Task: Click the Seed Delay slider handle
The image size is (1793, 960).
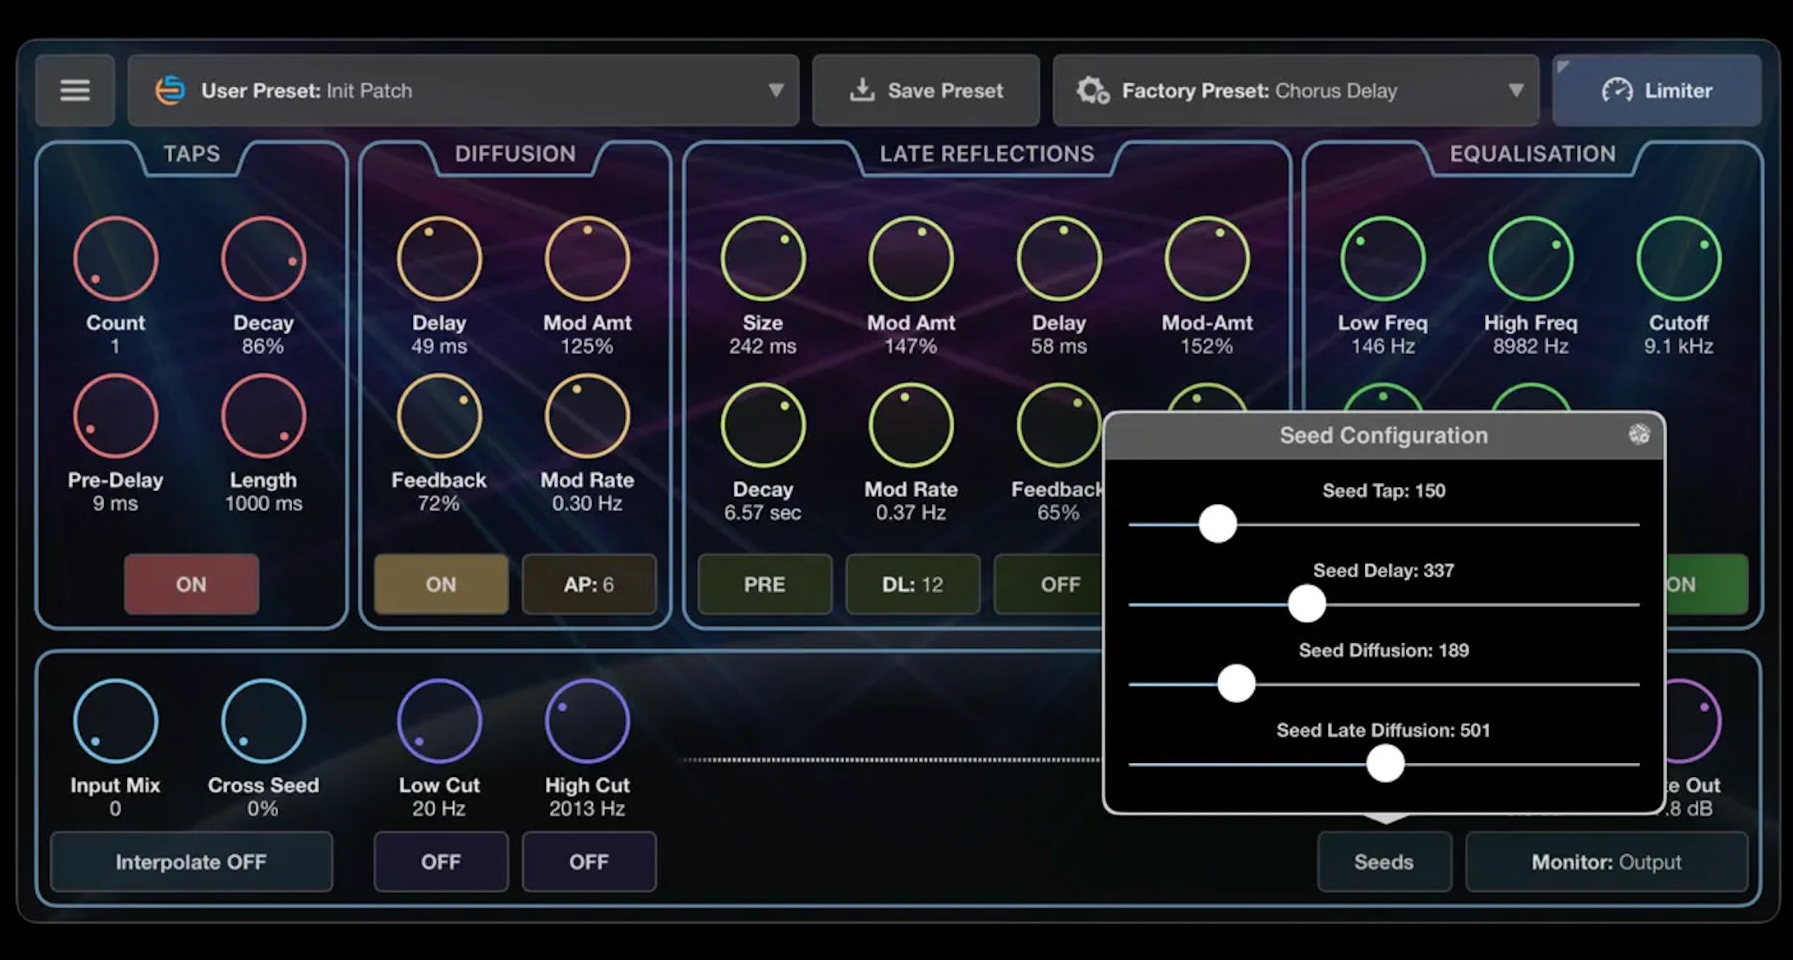Action: click(1307, 604)
